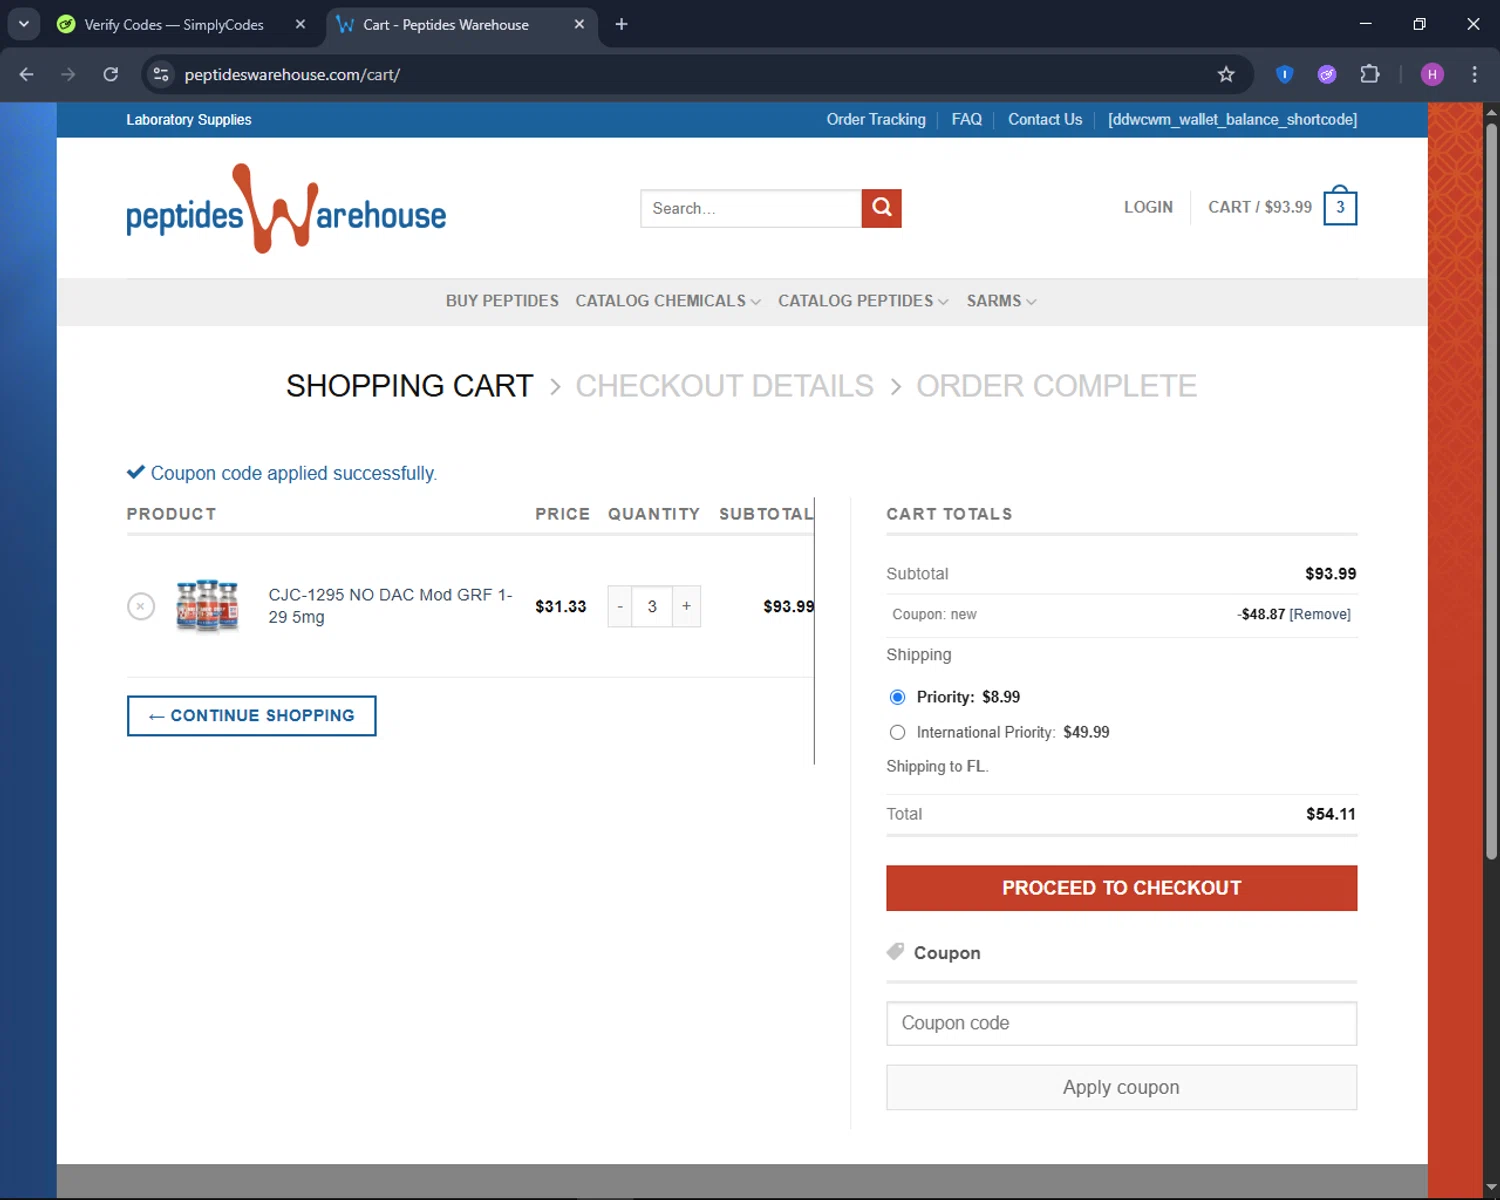Click the Order Complete breadcrumb step
The width and height of the screenshot is (1500, 1200).
coord(1056,386)
